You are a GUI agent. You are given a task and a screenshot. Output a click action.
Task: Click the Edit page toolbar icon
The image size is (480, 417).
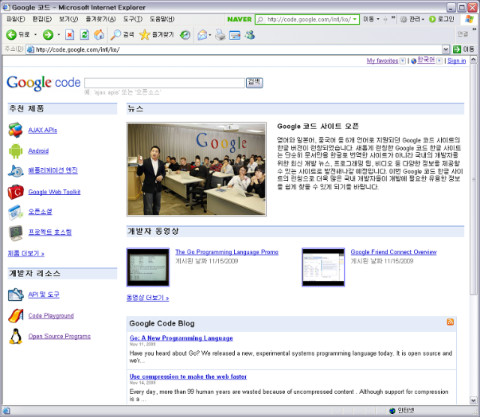coord(235,35)
